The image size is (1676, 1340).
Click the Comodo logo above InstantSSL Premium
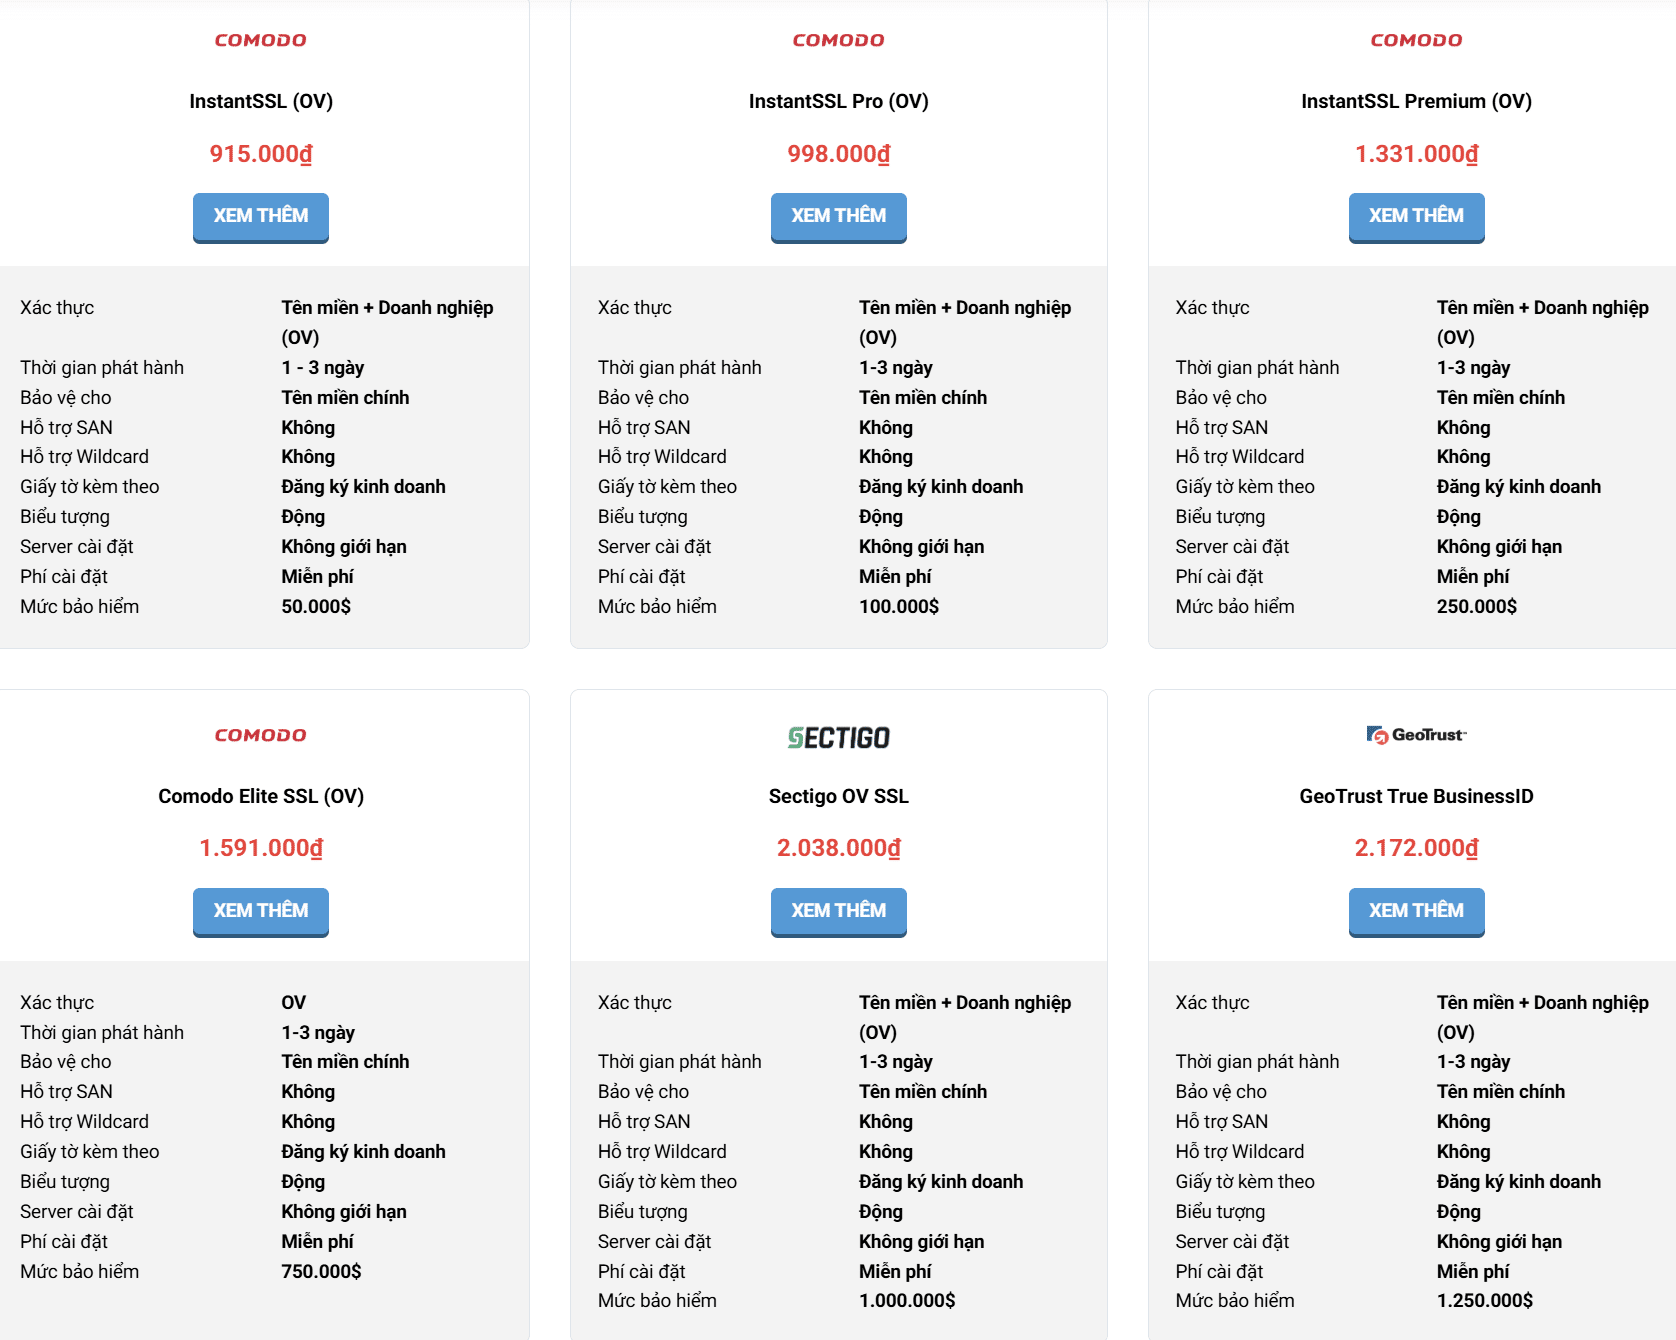(x=1416, y=40)
